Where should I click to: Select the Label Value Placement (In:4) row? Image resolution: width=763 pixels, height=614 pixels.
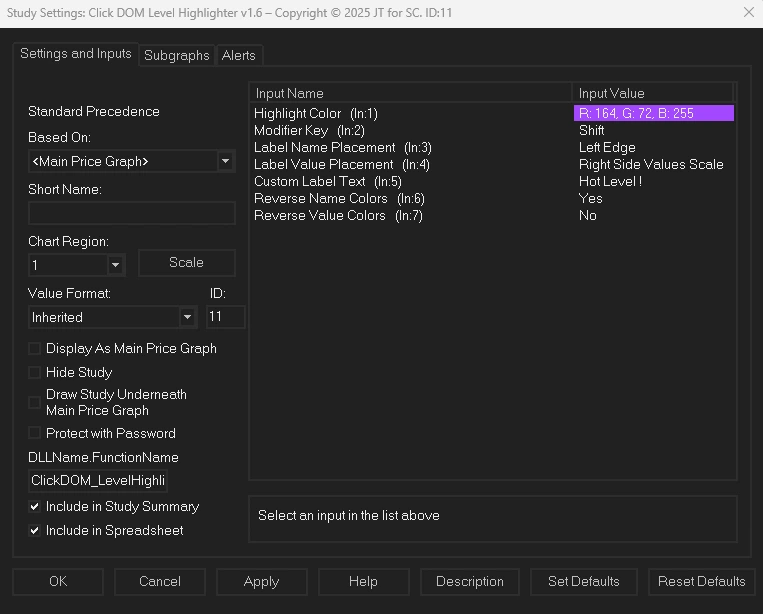click(x=493, y=164)
